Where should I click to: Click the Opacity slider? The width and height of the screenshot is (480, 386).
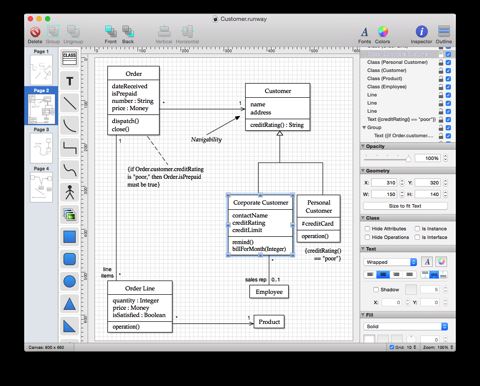388,159
